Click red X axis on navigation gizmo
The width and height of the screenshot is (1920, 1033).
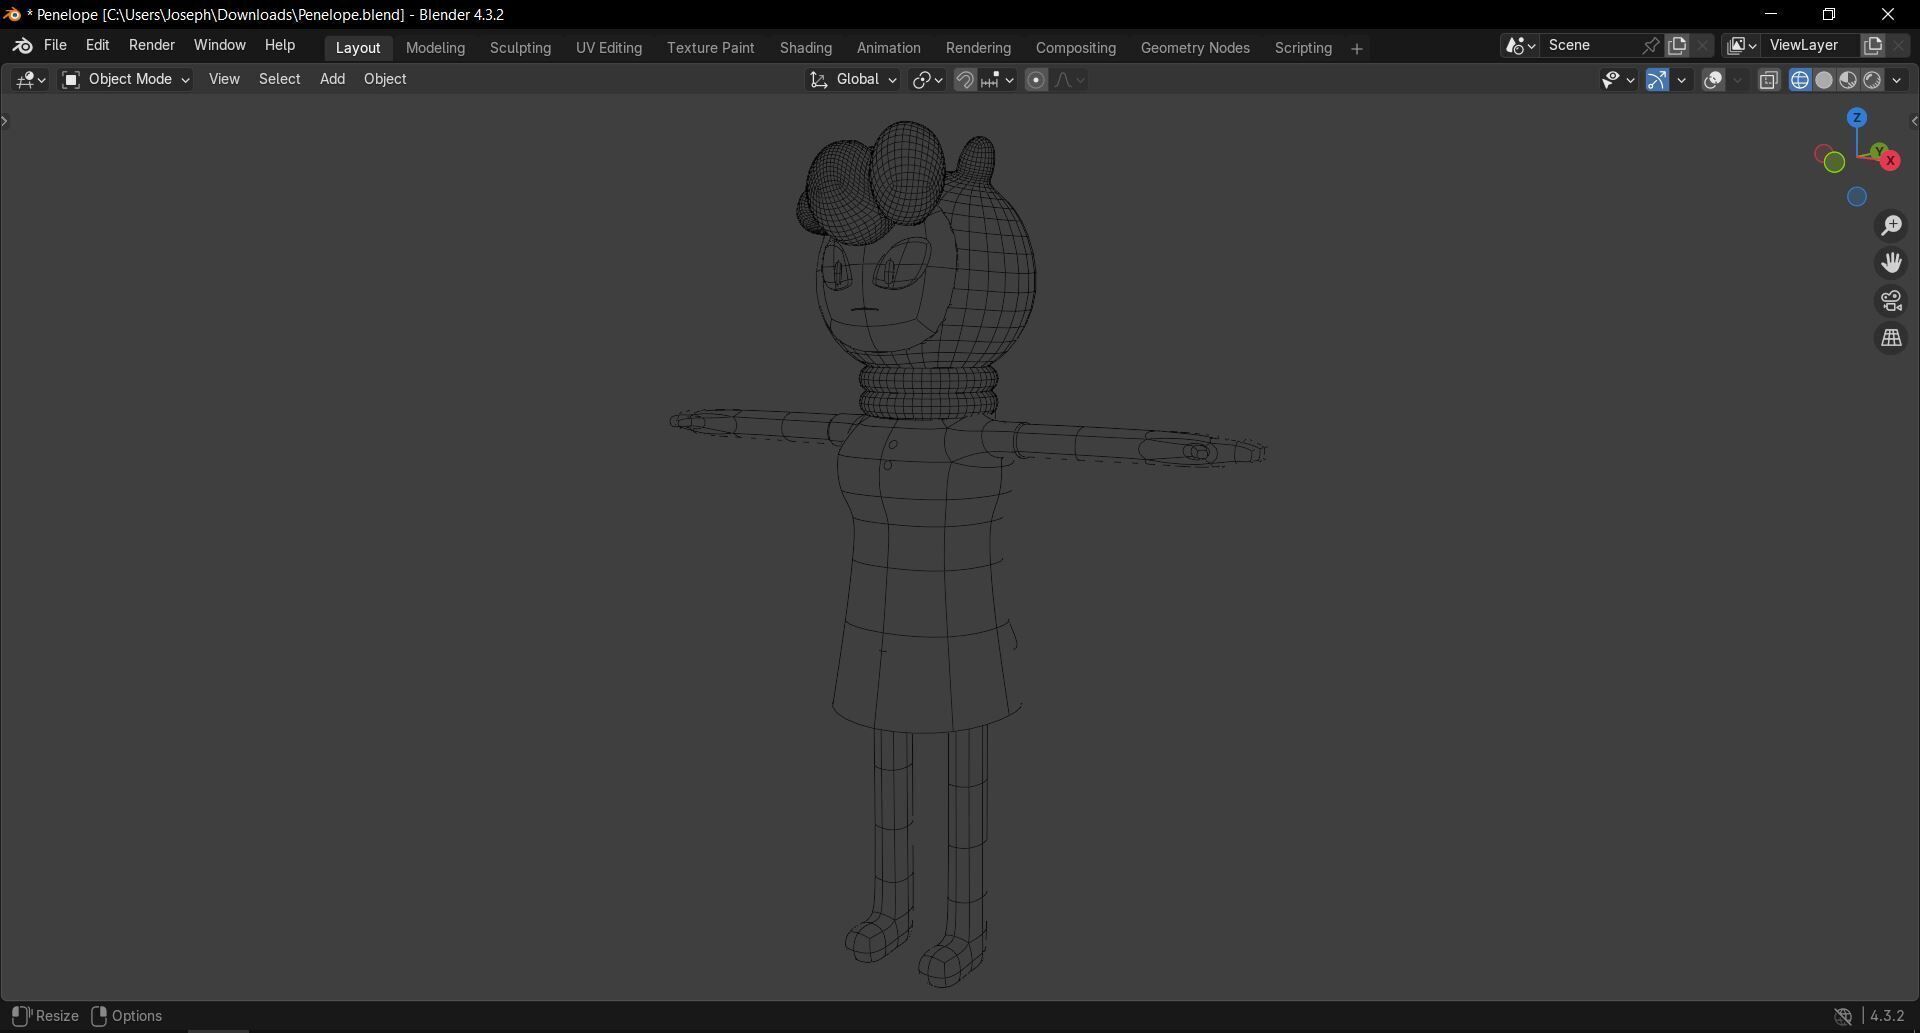point(1890,160)
